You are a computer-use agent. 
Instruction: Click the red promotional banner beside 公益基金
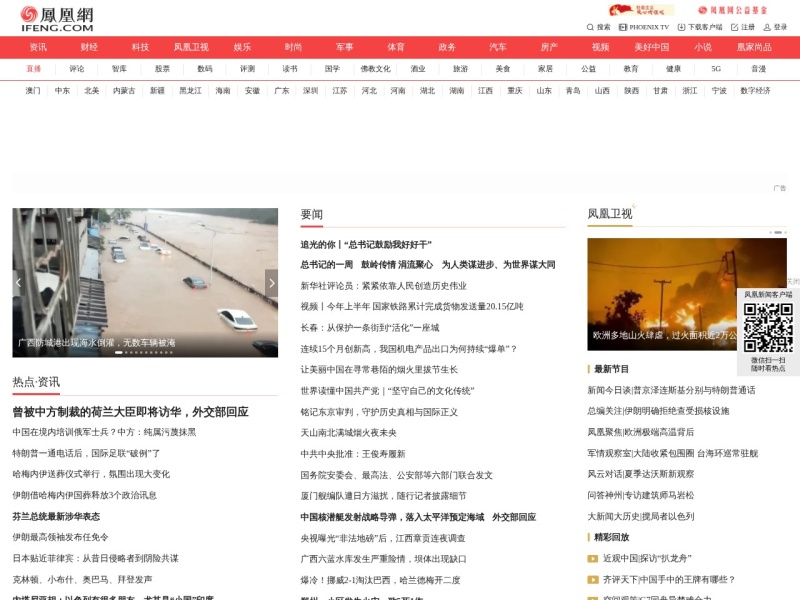click(641, 10)
